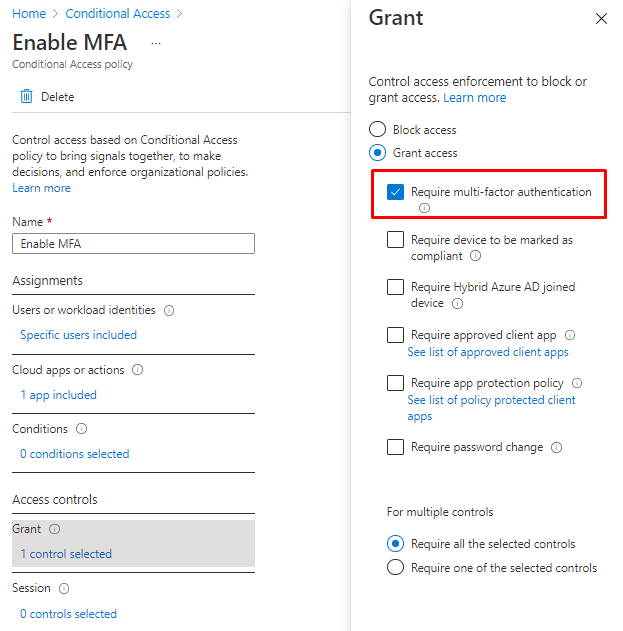Image resolution: width=623 pixels, height=631 pixels.
Task: Open the Specific users included link
Action: (x=78, y=335)
